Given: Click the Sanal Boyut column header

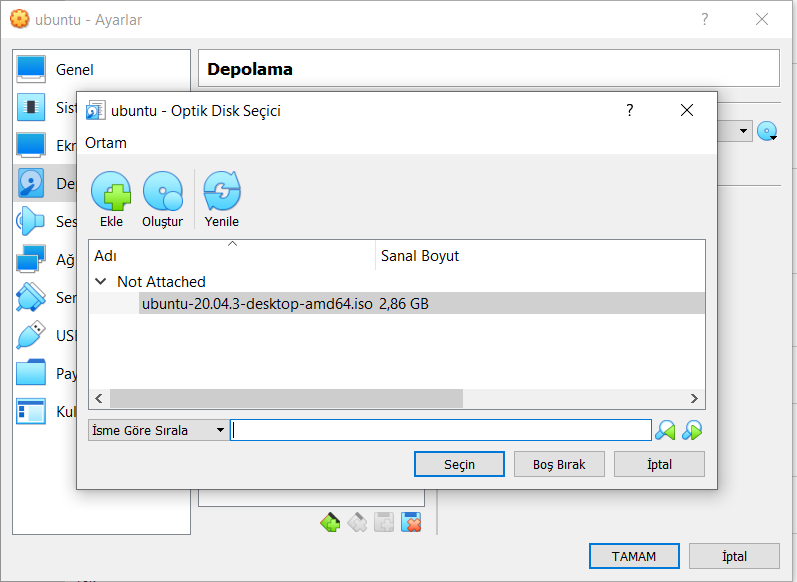Looking at the screenshot, I should click(540, 256).
